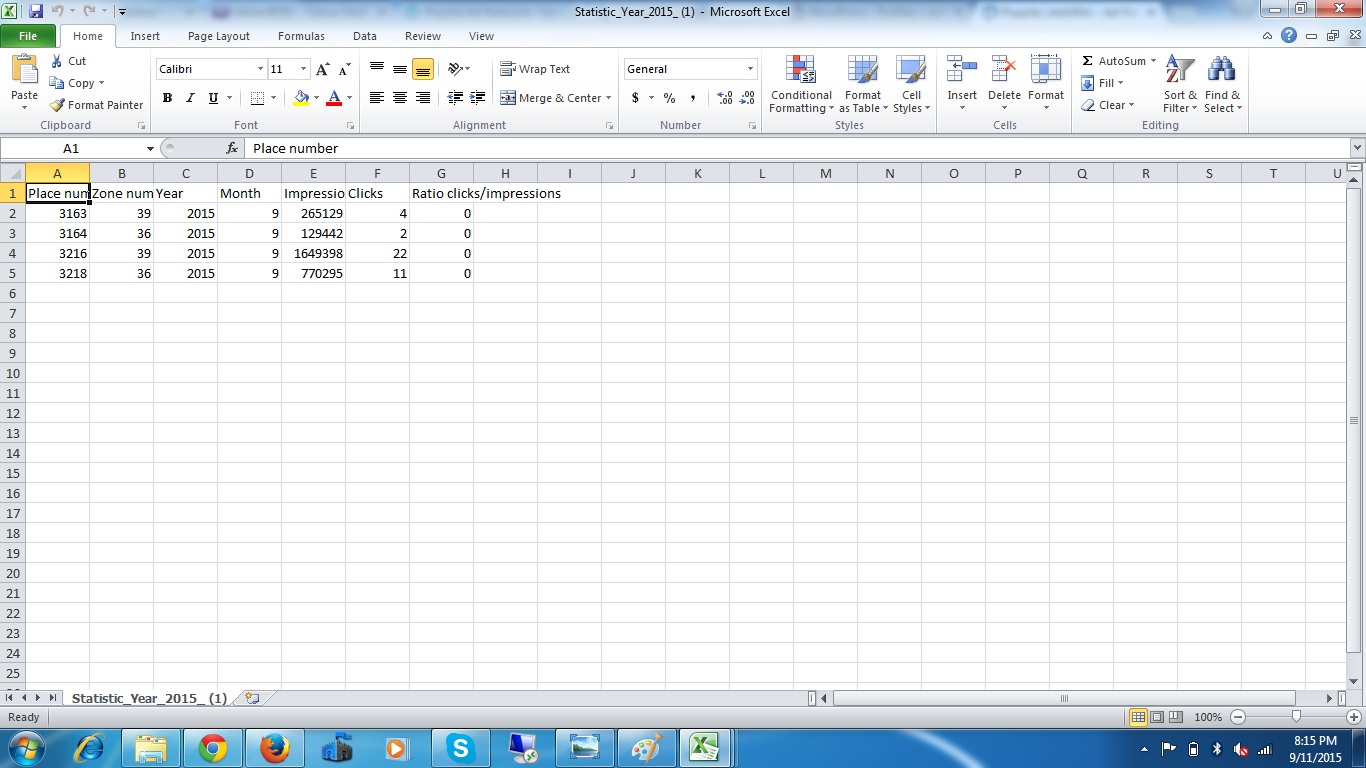
Task: Click the Save icon in quick access toolbar
Action: pos(36,12)
